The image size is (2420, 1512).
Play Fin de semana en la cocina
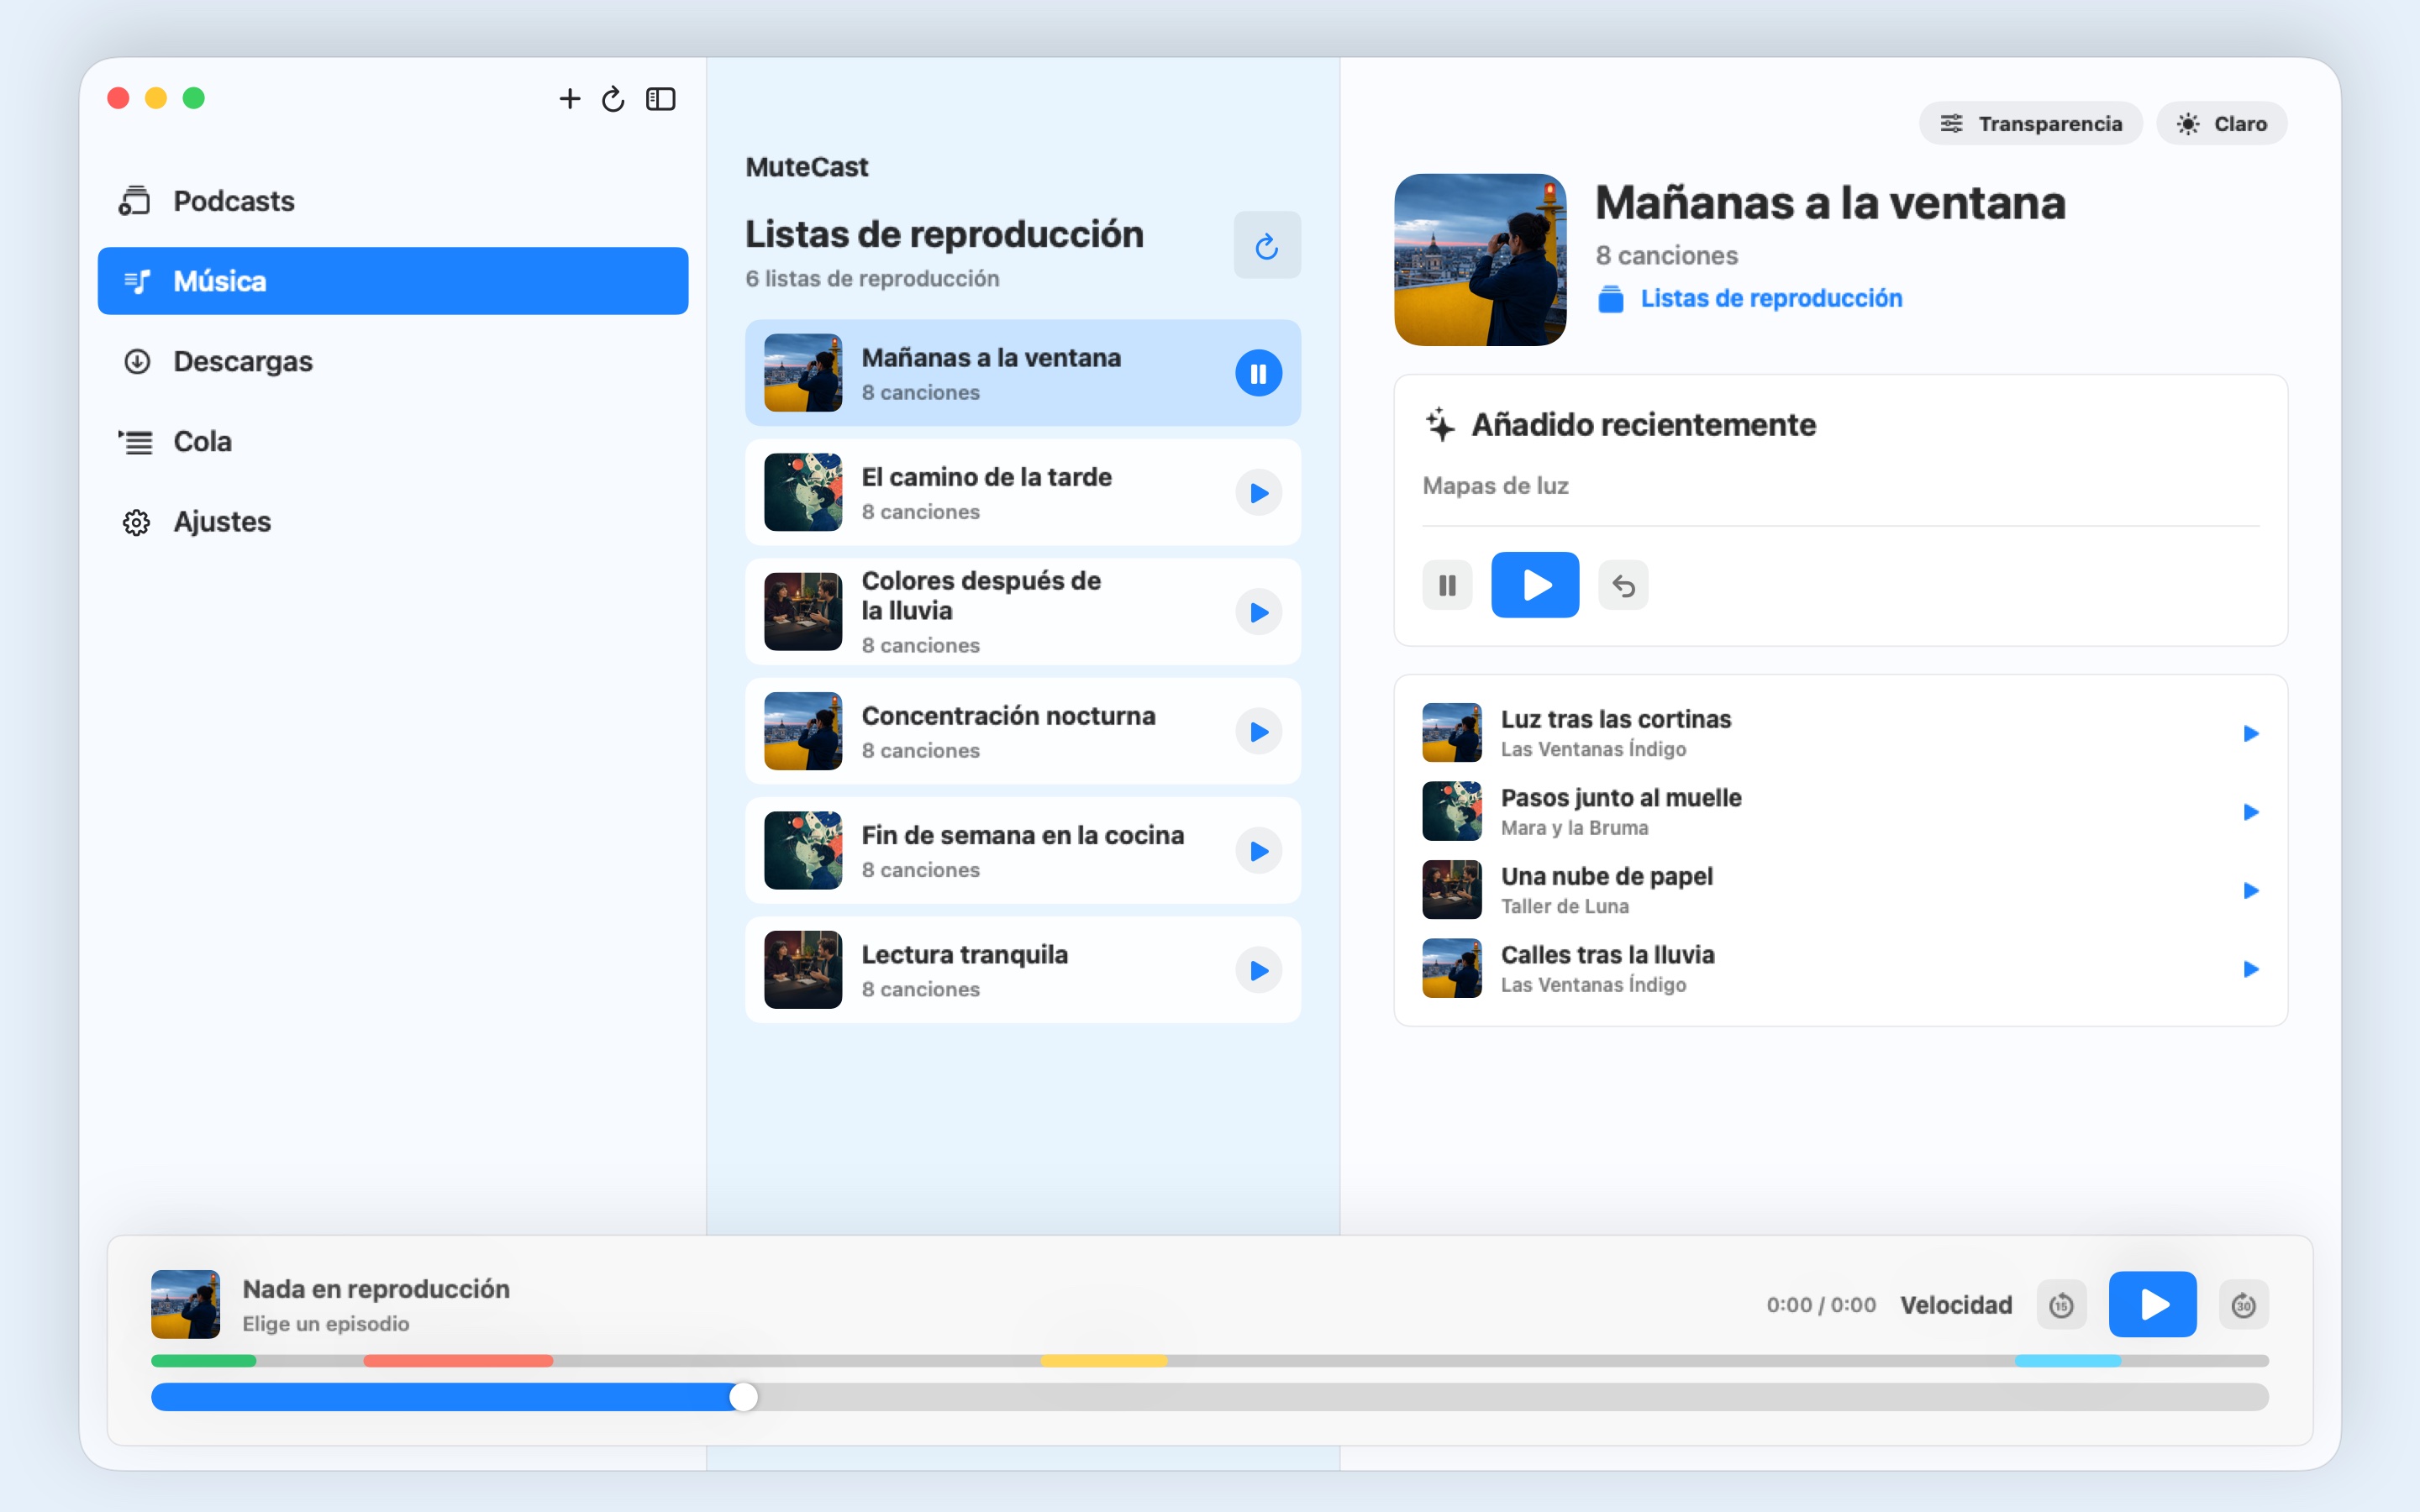(1259, 851)
